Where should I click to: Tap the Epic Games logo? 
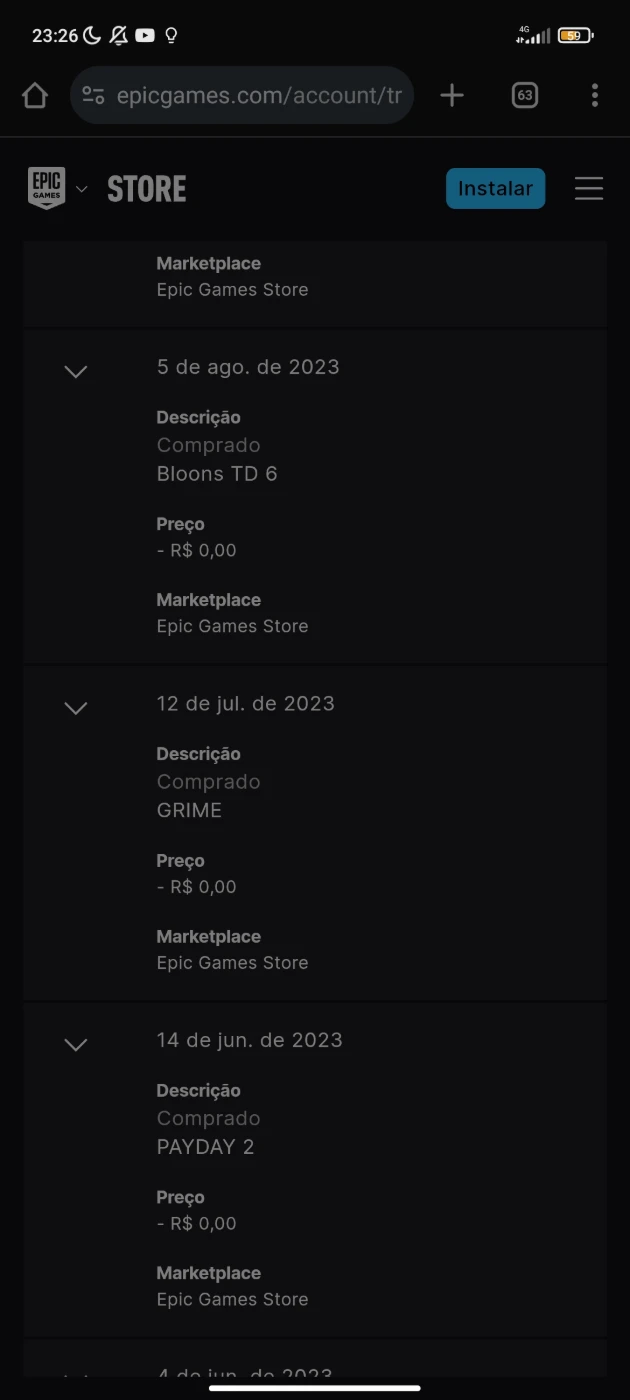pos(46,188)
